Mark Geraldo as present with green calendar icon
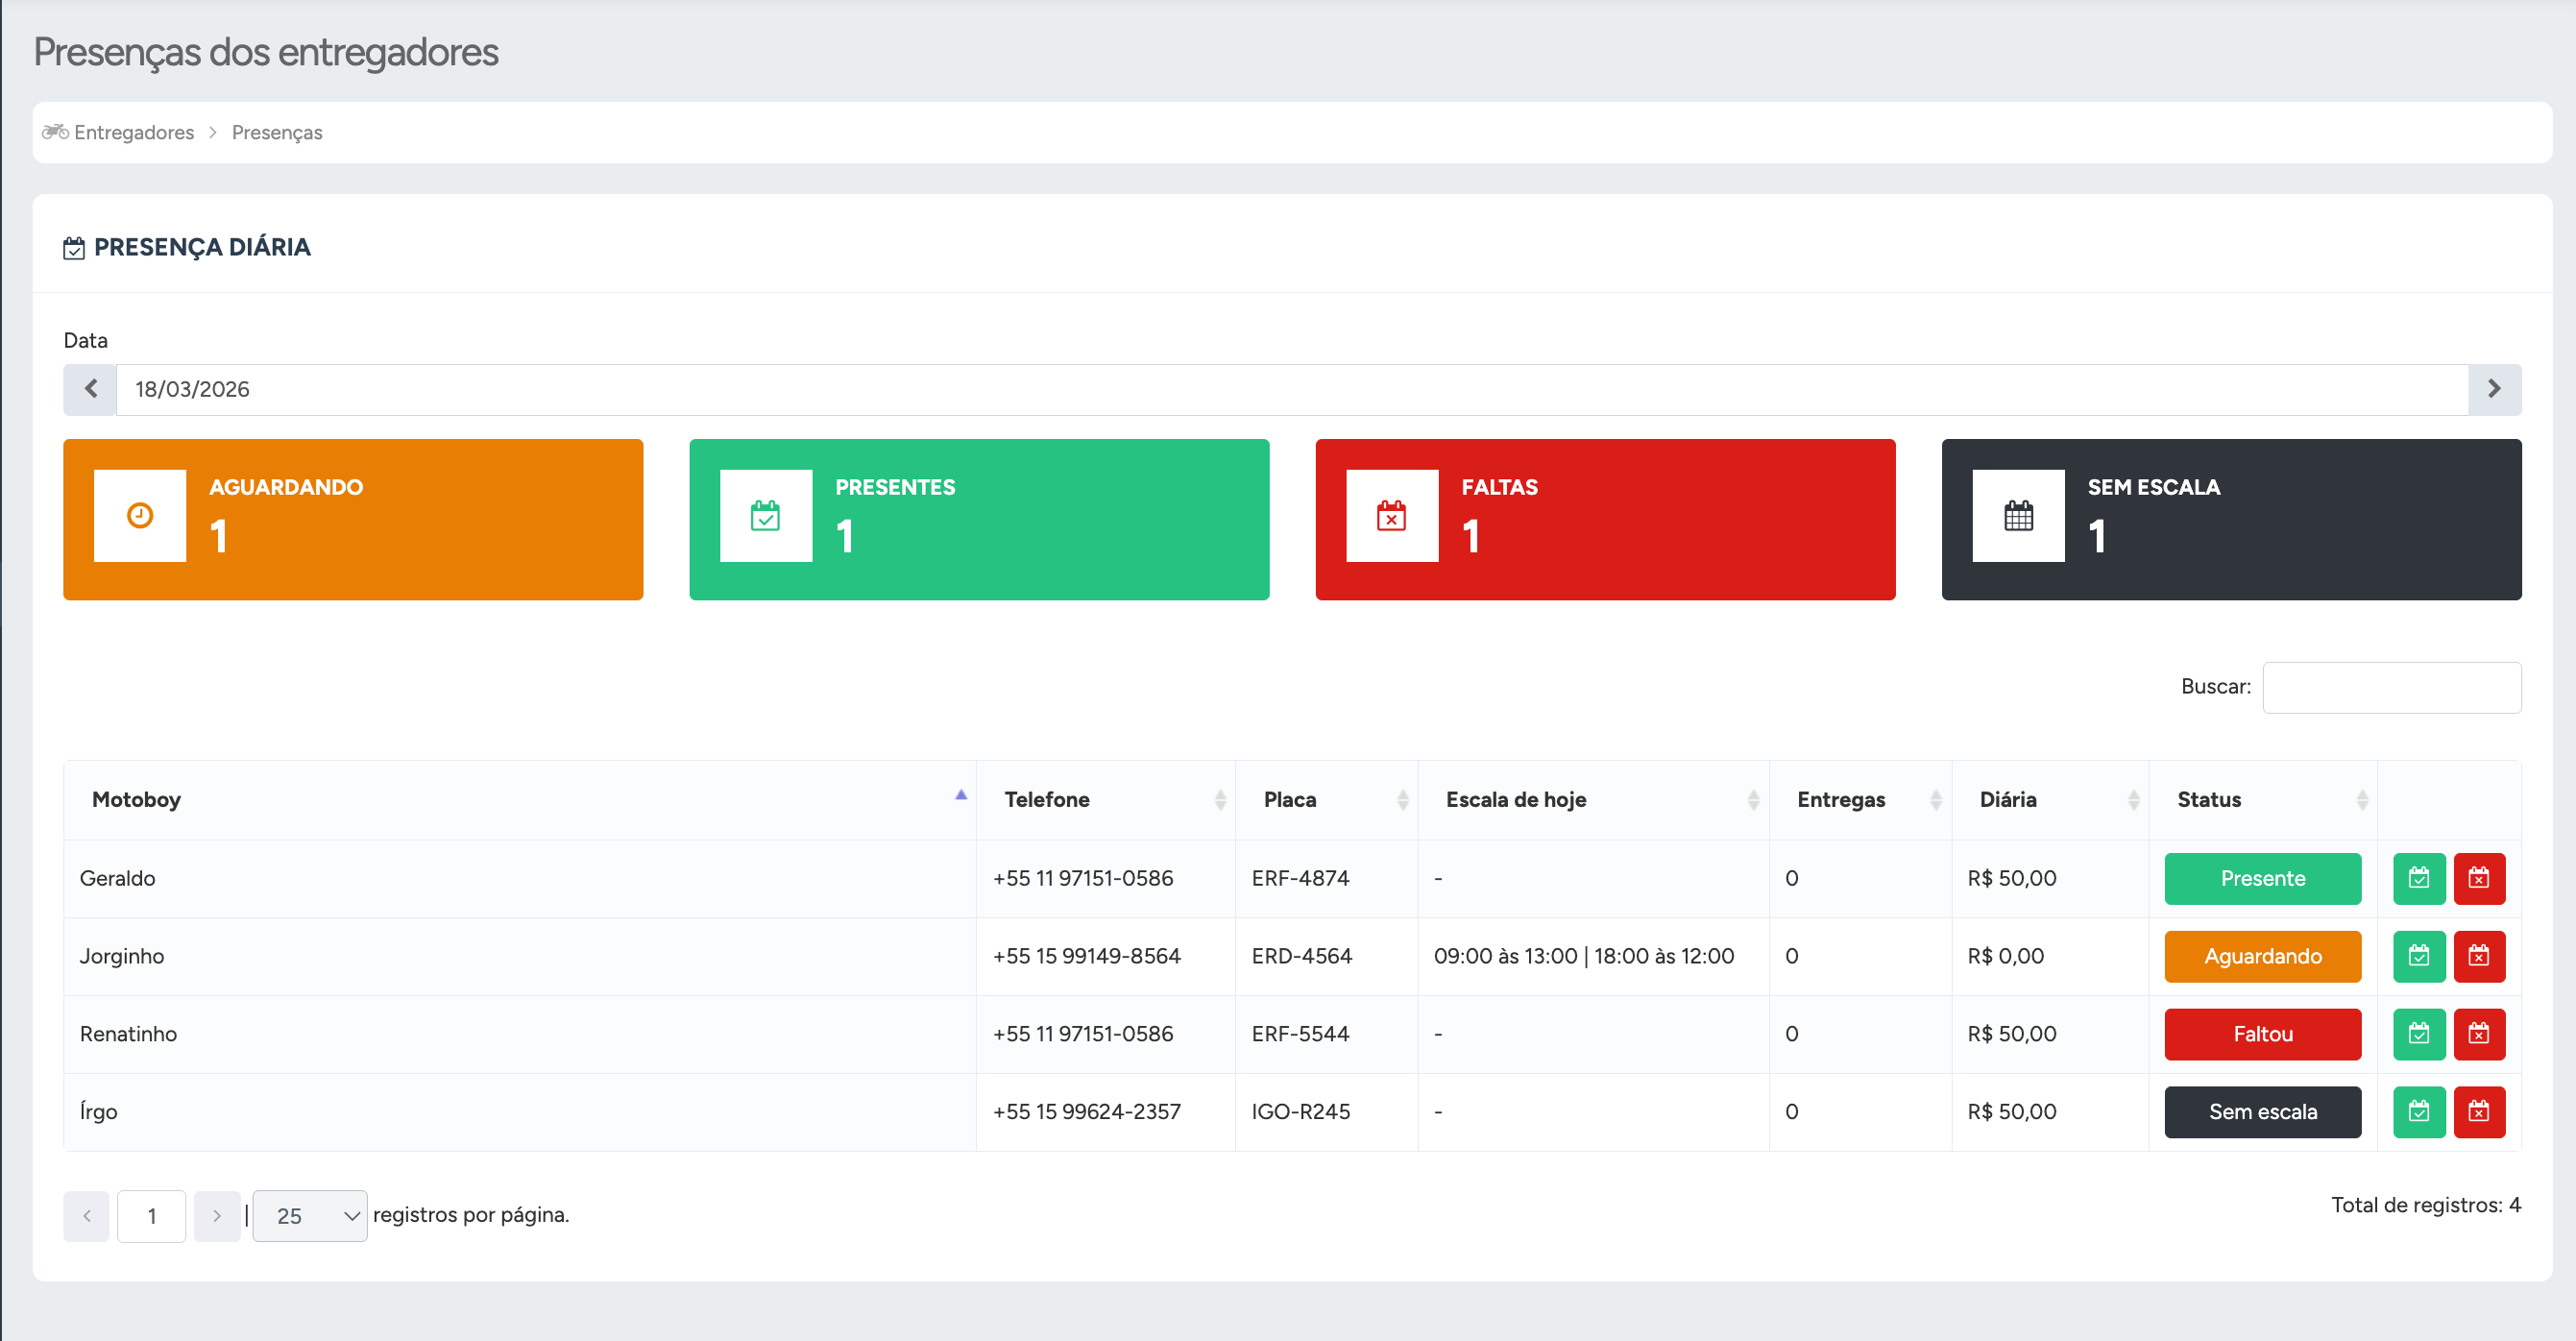 2418,878
